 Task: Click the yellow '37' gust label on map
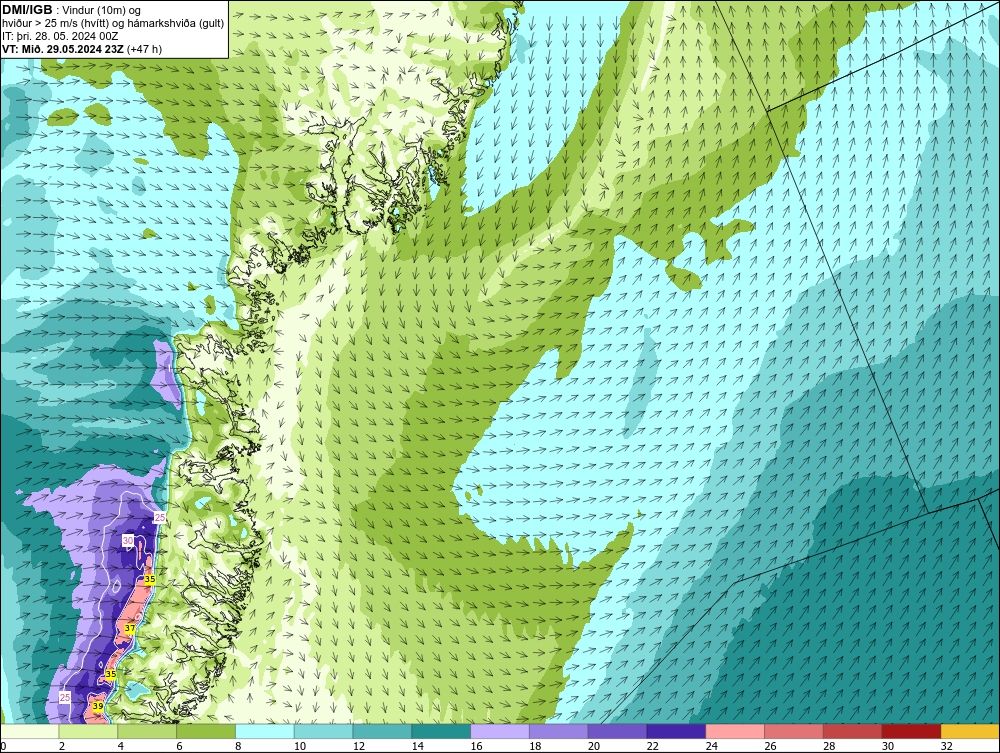click(129, 628)
